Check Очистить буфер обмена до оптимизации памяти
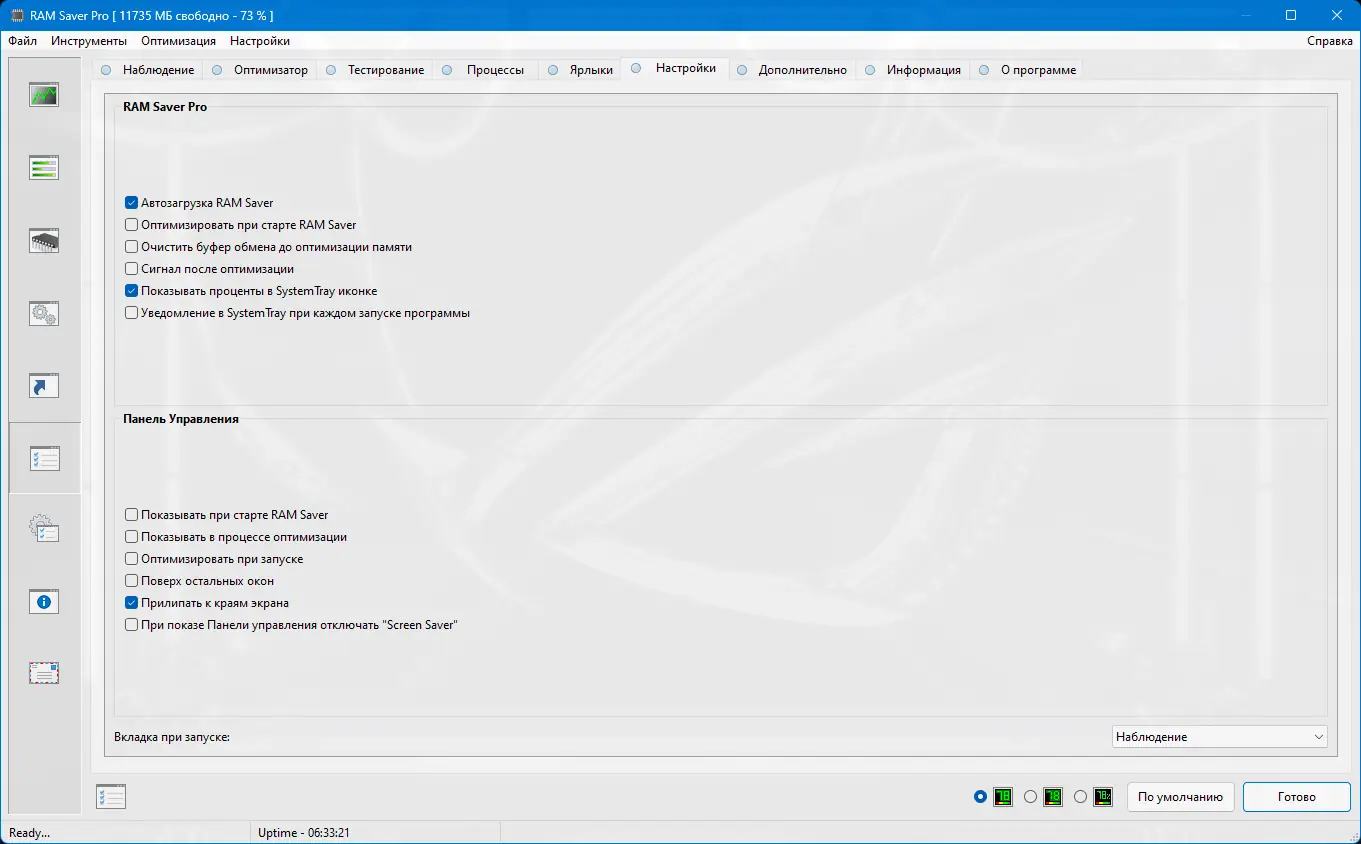The image size is (1361, 844). [x=131, y=247]
